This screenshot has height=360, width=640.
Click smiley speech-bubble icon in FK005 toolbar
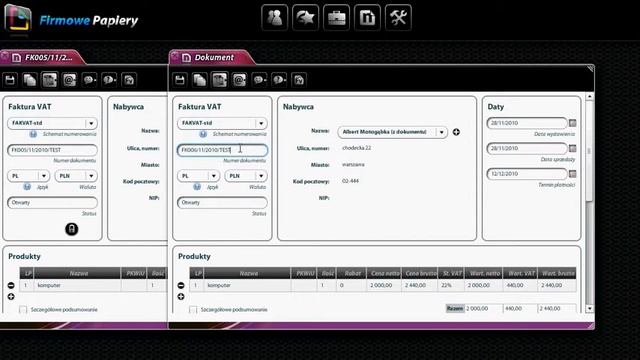(89, 80)
